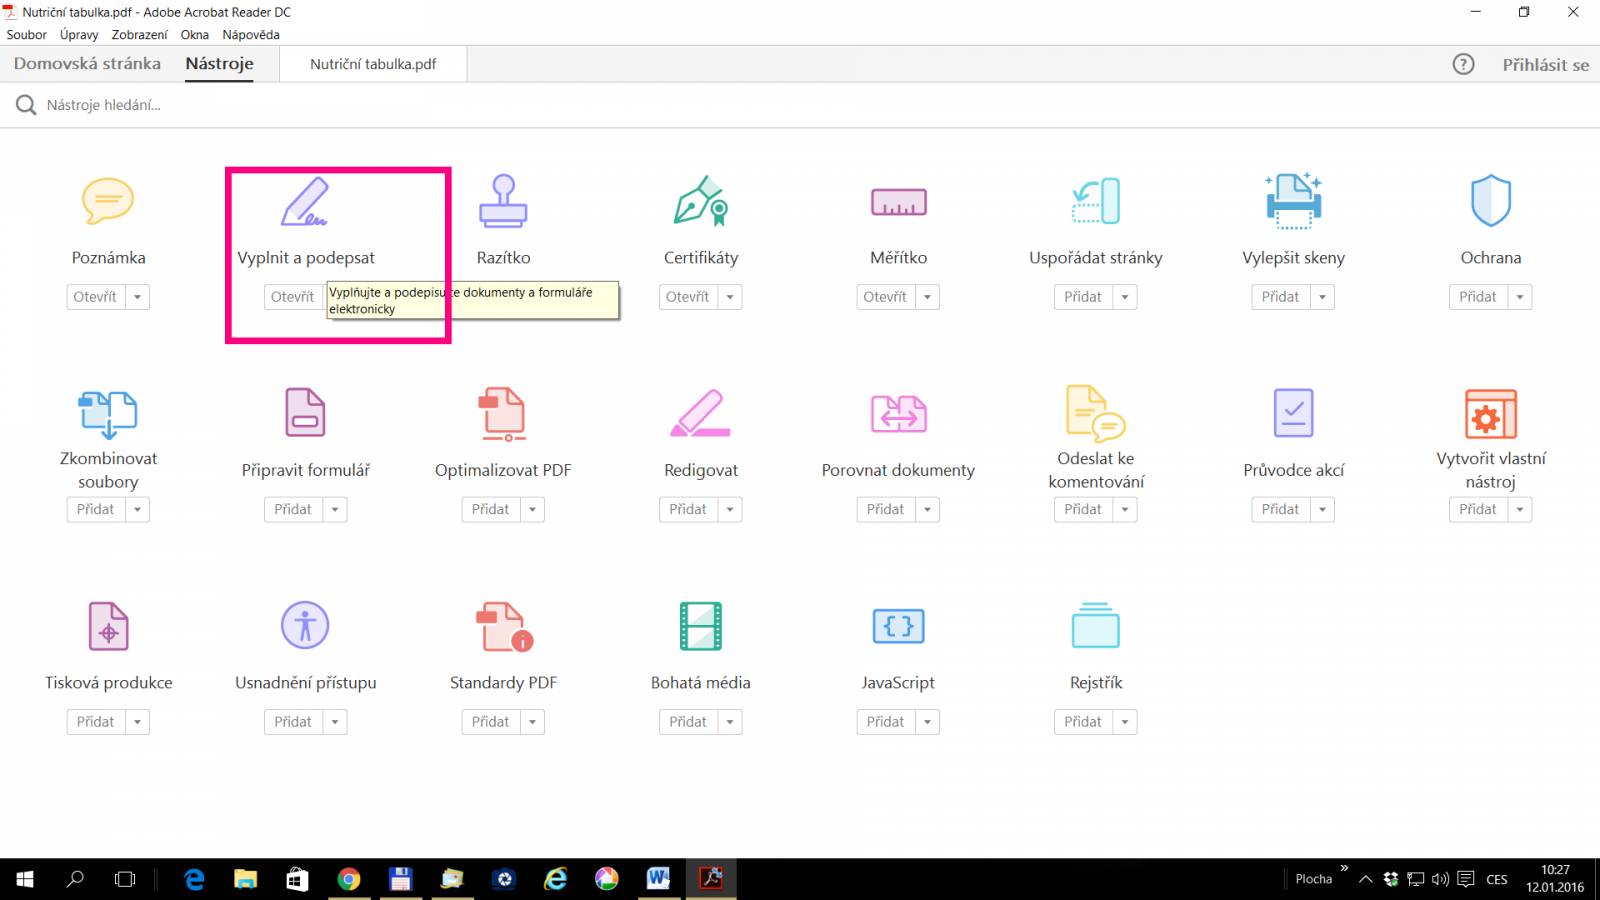Open the Standardy PDF icon
Screen dimensions: 1600x900
pyautogui.click(x=503, y=626)
